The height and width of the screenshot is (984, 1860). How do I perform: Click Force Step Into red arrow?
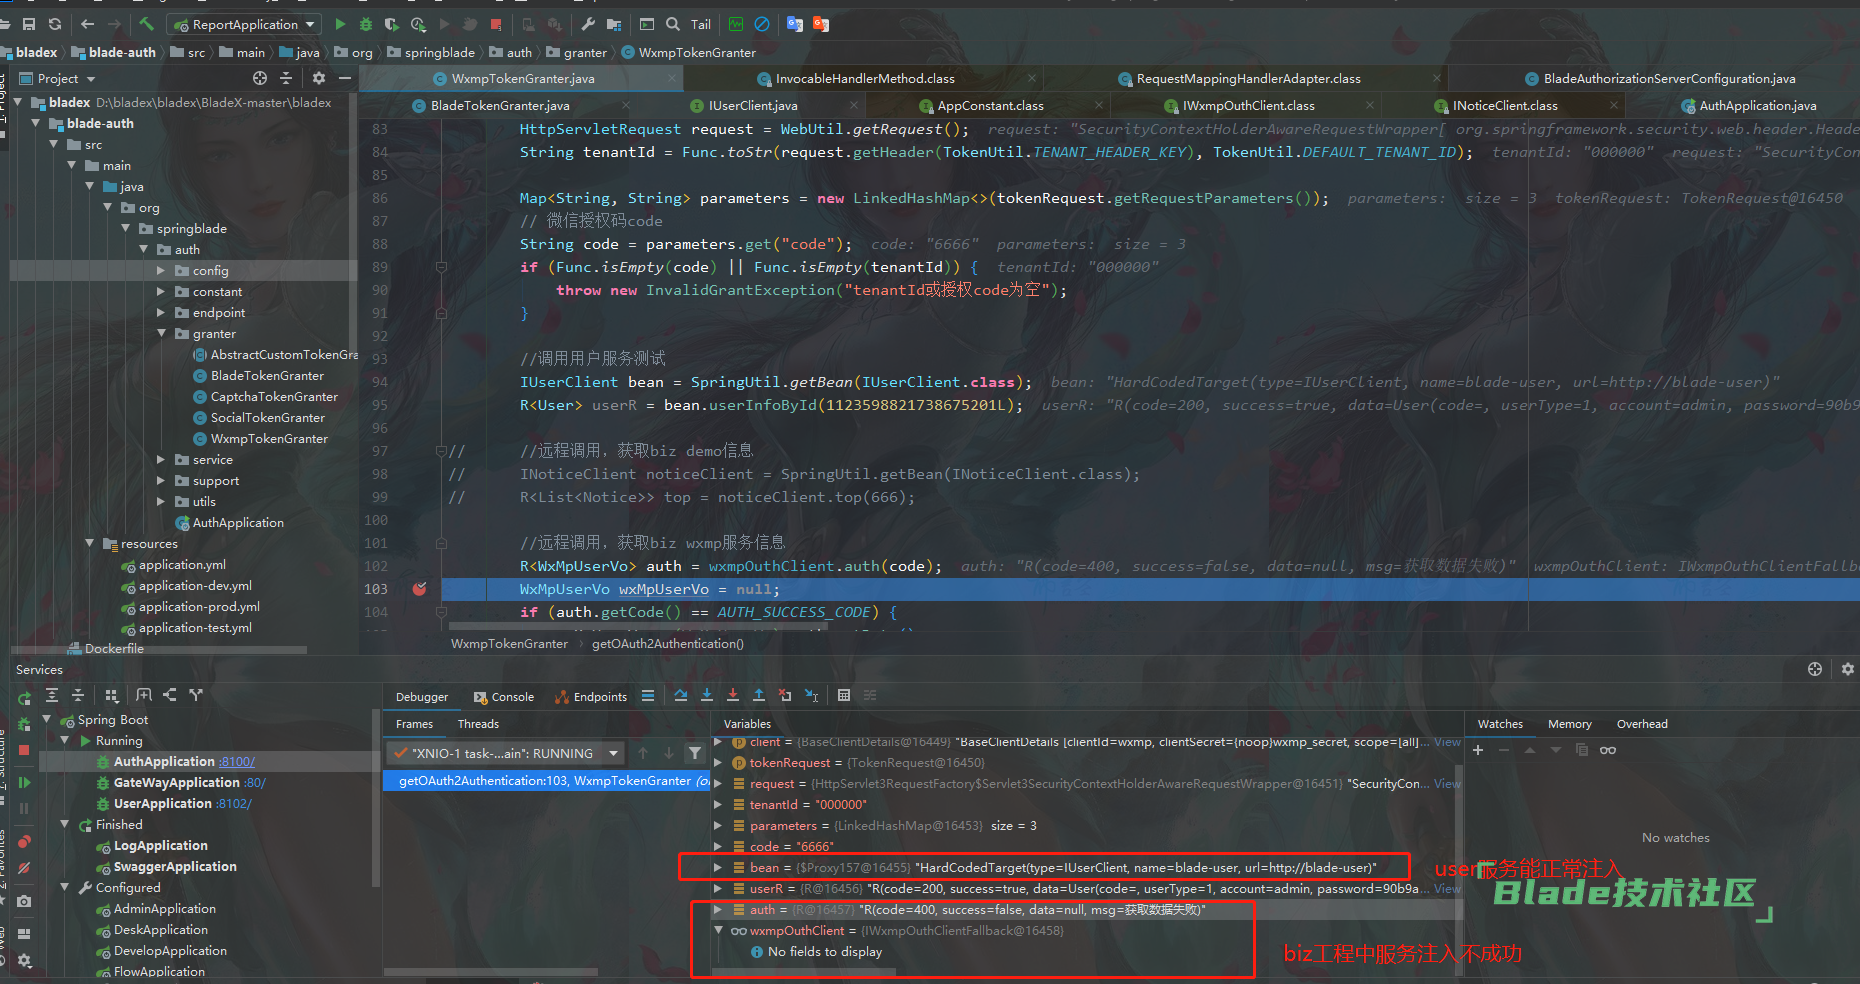(x=733, y=696)
